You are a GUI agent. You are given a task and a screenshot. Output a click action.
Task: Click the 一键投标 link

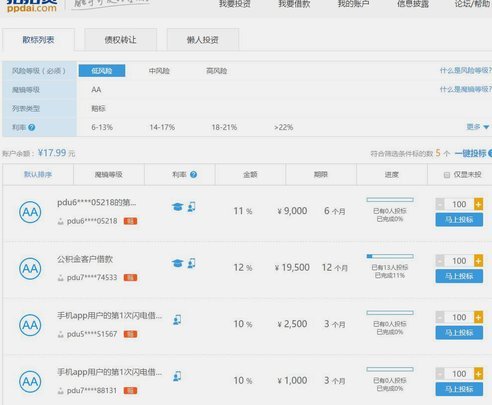(x=470, y=153)
